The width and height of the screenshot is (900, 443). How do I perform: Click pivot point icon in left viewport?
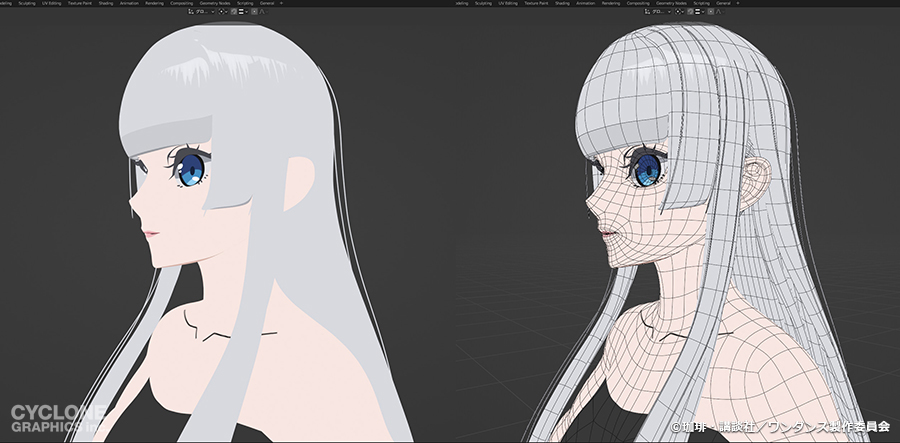click(221, 12)
